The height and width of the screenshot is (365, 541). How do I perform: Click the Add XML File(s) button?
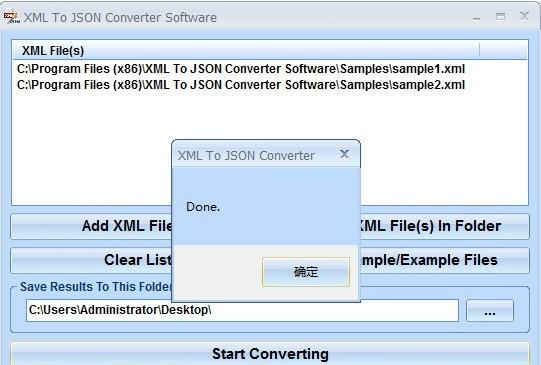(91, 226)
